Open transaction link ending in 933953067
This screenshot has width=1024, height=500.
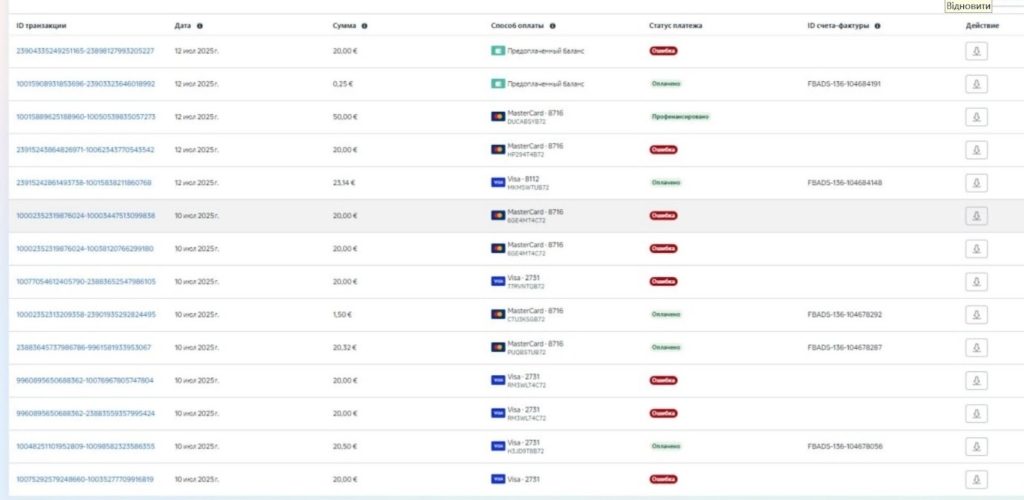(84, 347)
